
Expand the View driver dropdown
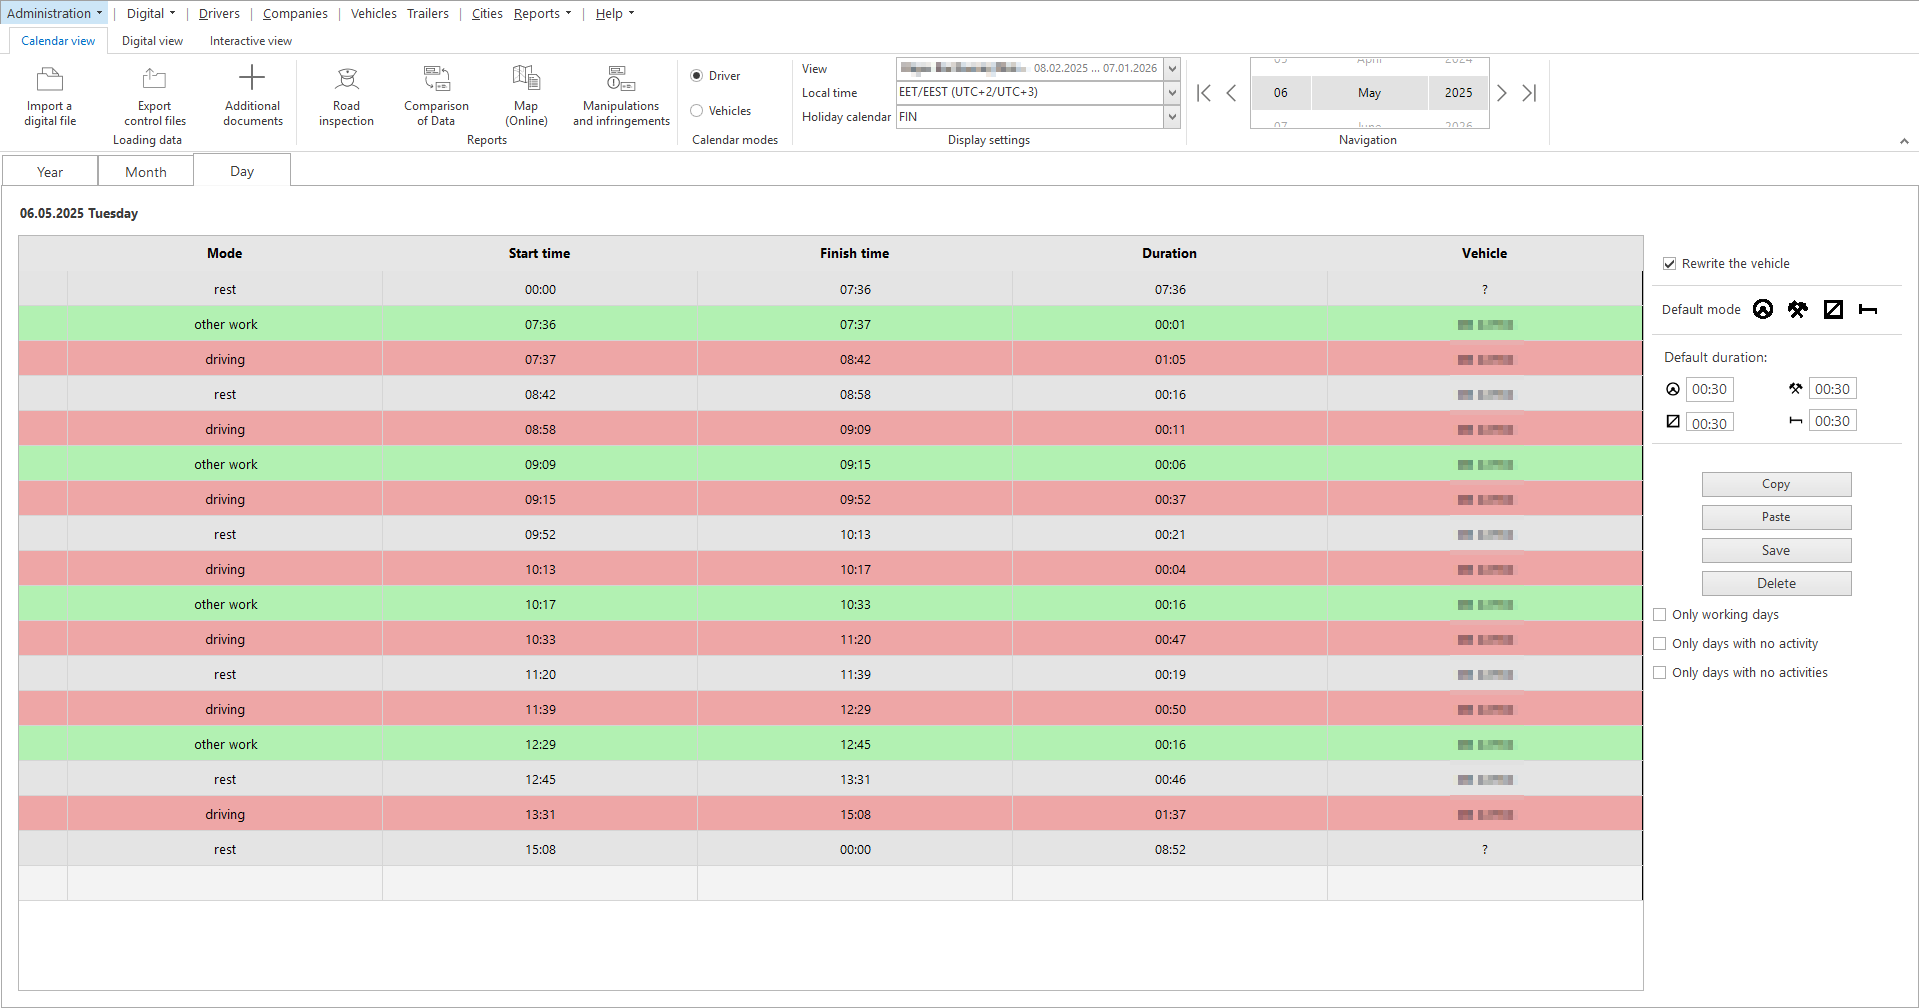[1172, 68]
